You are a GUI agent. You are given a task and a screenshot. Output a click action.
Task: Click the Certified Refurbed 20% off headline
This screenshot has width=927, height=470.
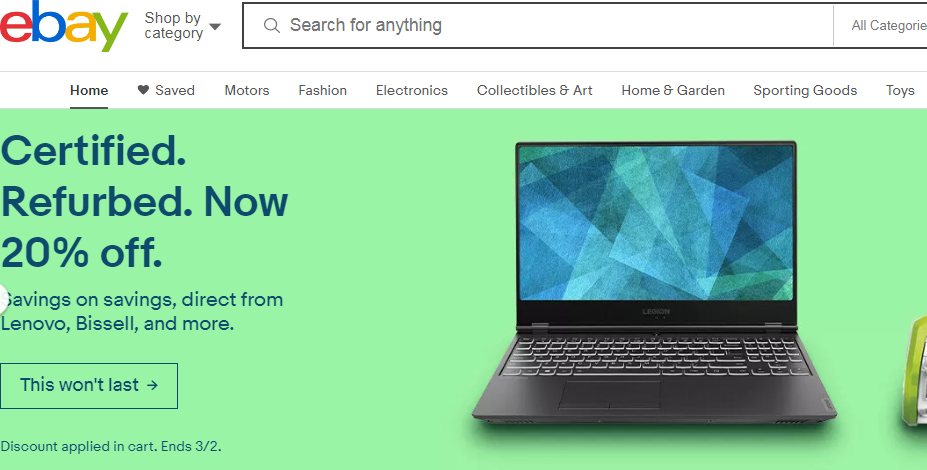(x=144, y=202)
